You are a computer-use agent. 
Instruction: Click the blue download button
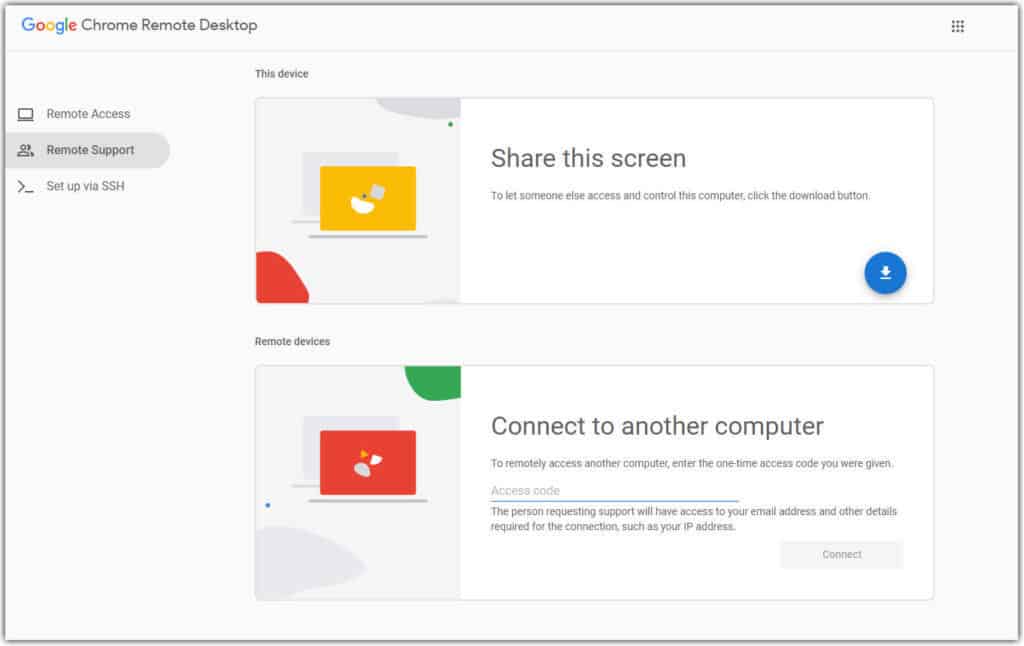[x=885, y=272]
